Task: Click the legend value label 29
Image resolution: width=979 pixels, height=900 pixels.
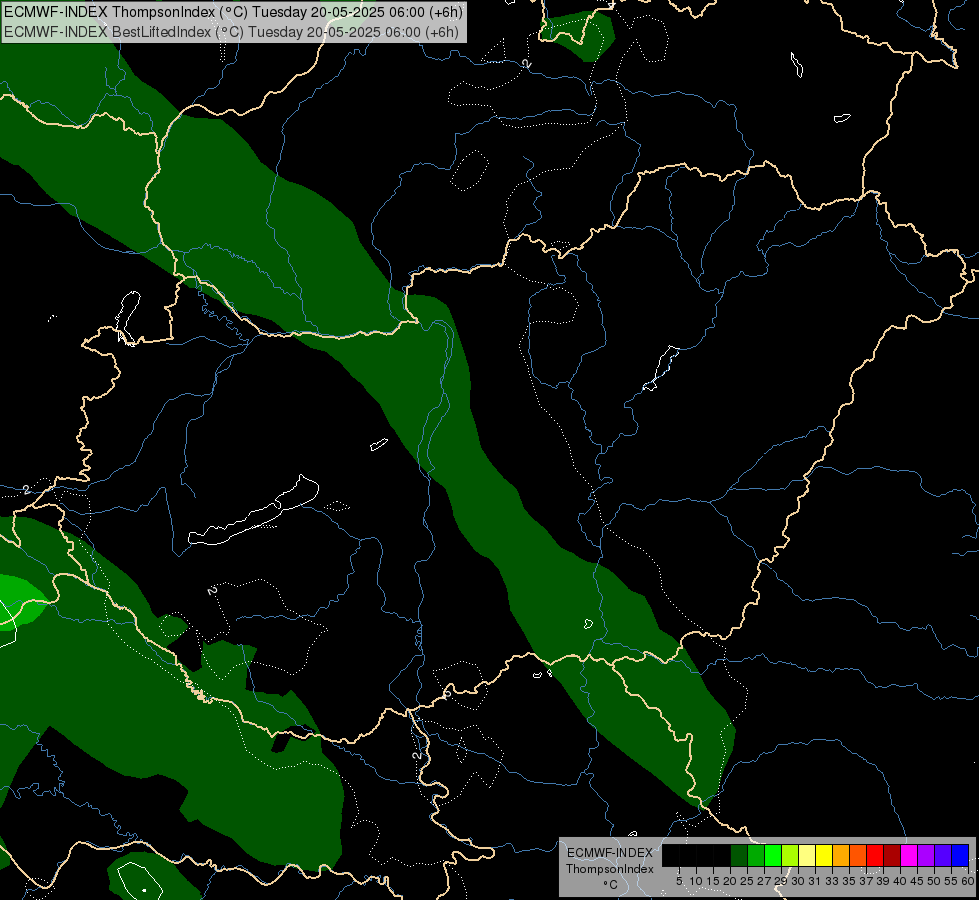Action: (781, 881)
